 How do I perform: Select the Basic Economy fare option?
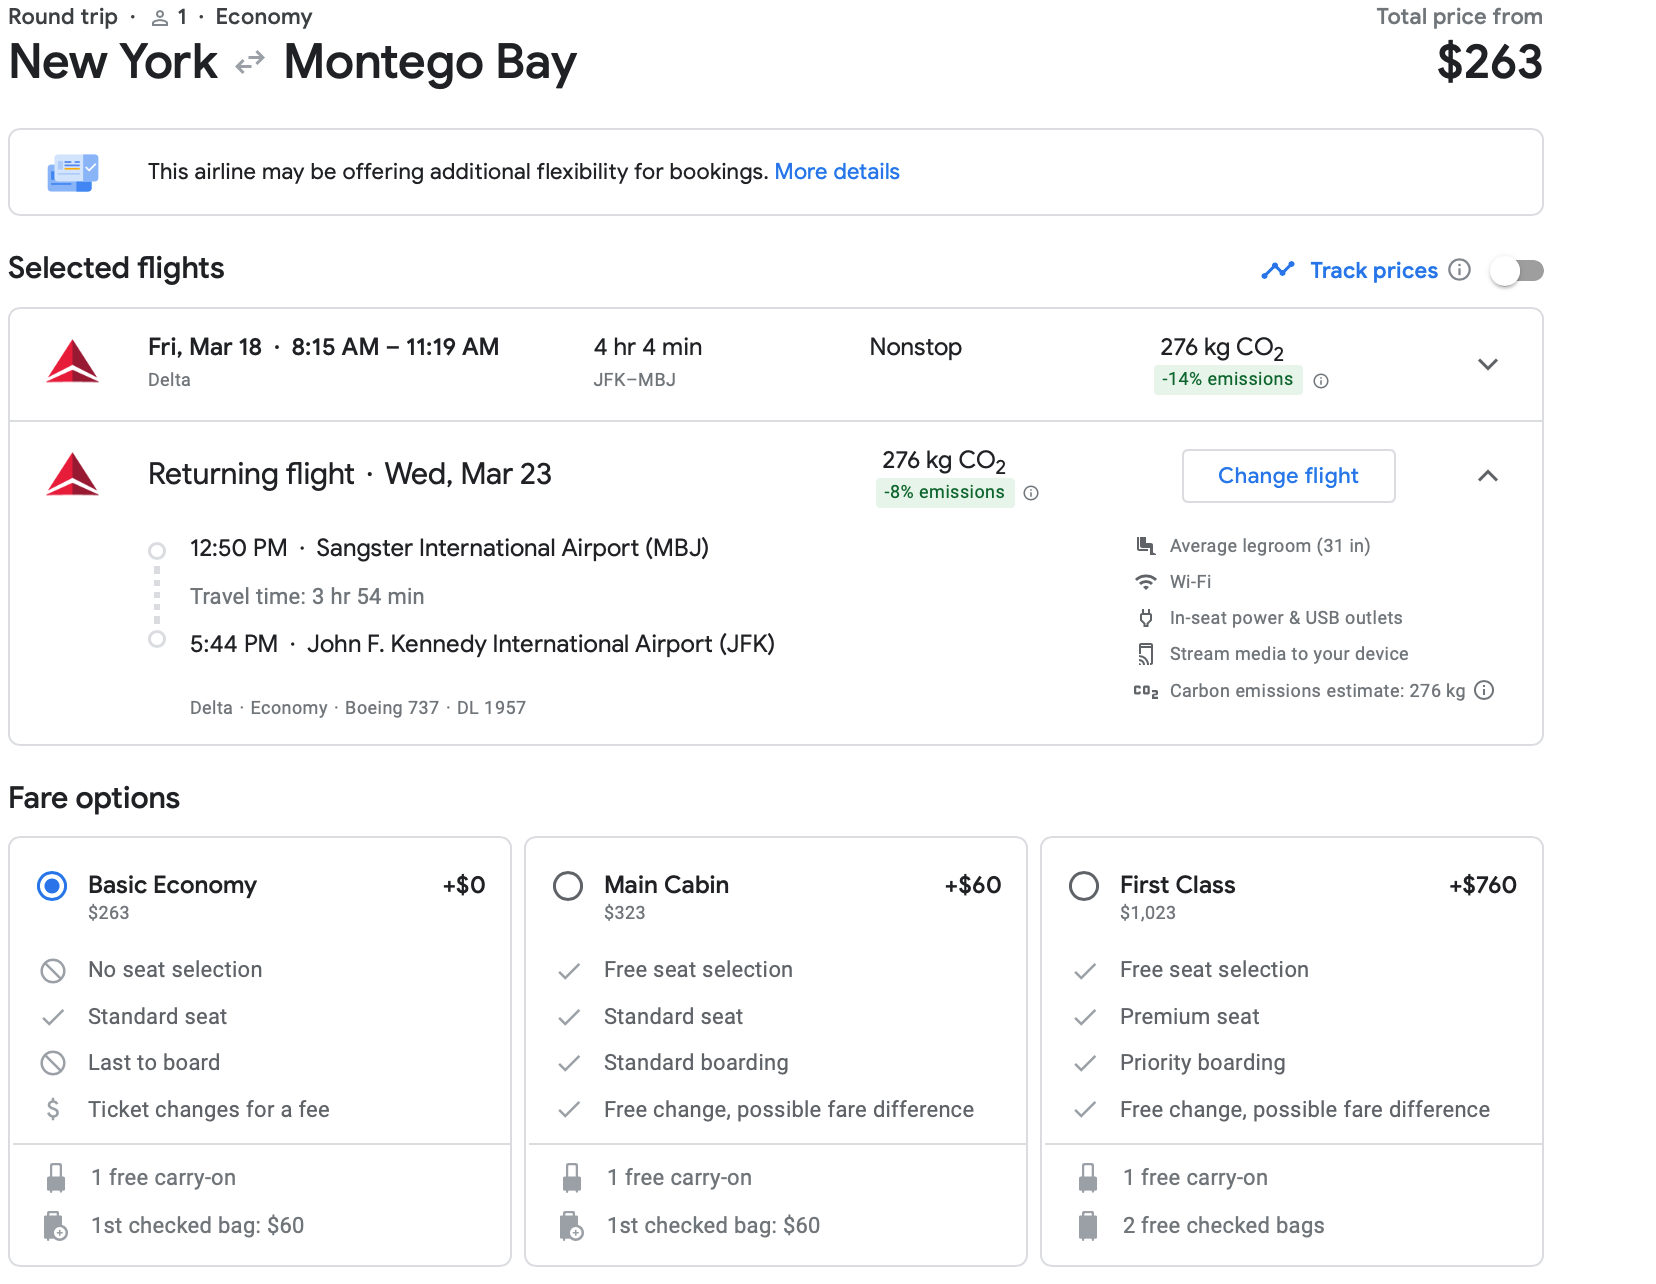[x=52, y=886]
